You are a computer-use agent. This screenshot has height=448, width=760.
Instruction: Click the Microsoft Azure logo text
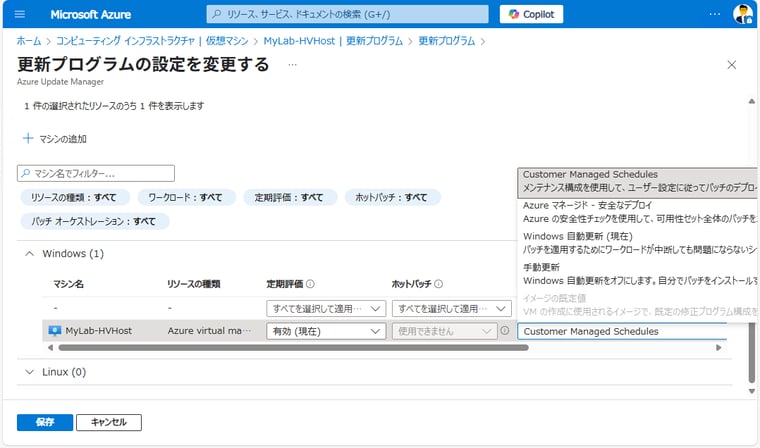point(91,15)
